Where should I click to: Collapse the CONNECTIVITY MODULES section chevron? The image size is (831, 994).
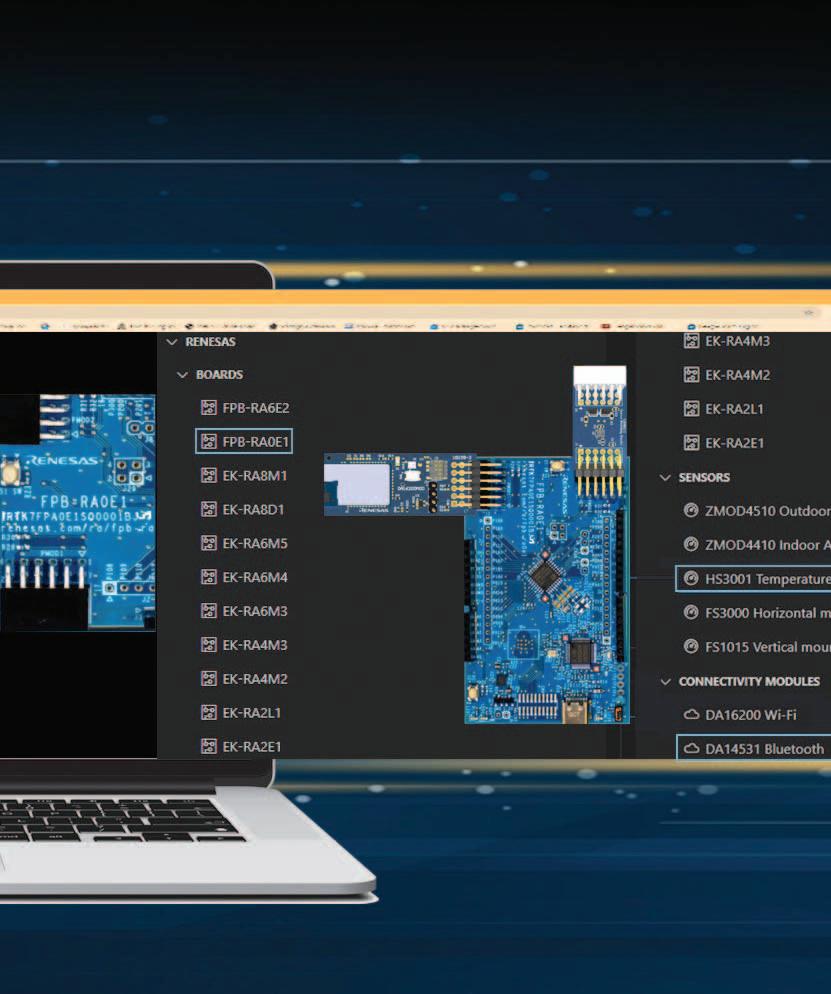pos(665,682)
